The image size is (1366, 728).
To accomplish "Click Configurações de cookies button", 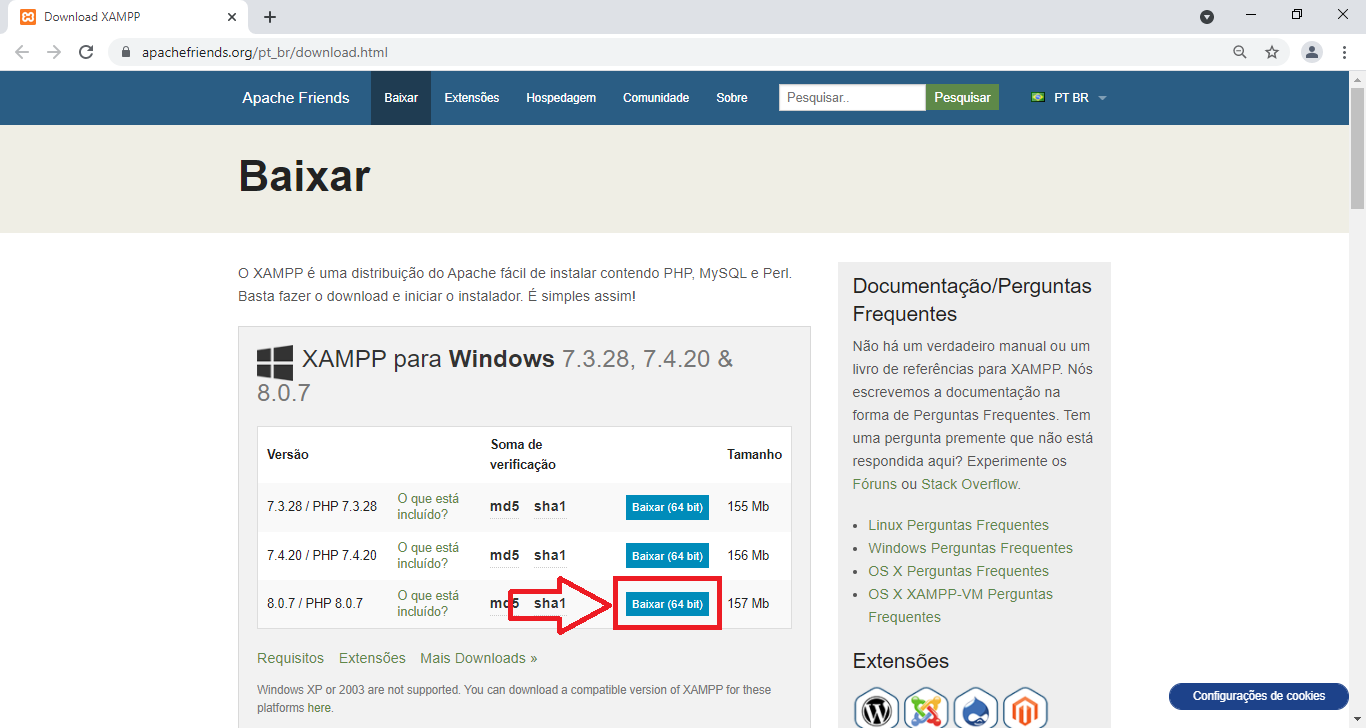I will coord(1259,696).
